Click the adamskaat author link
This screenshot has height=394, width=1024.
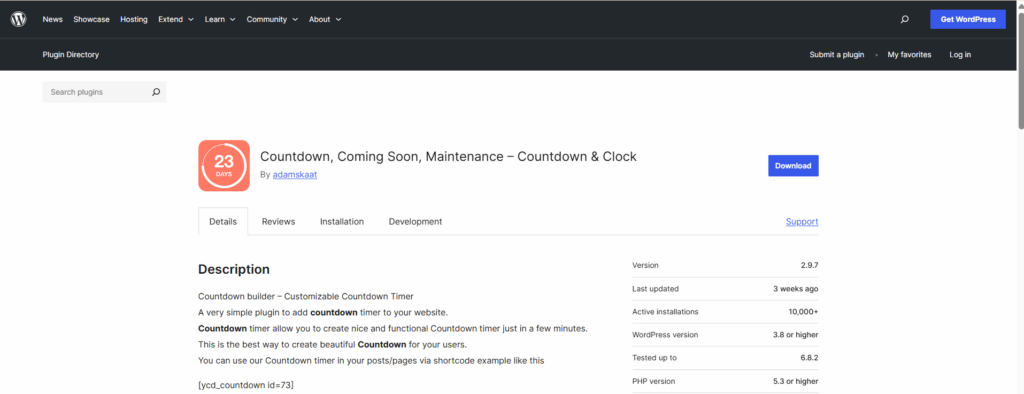click(295, 175)
